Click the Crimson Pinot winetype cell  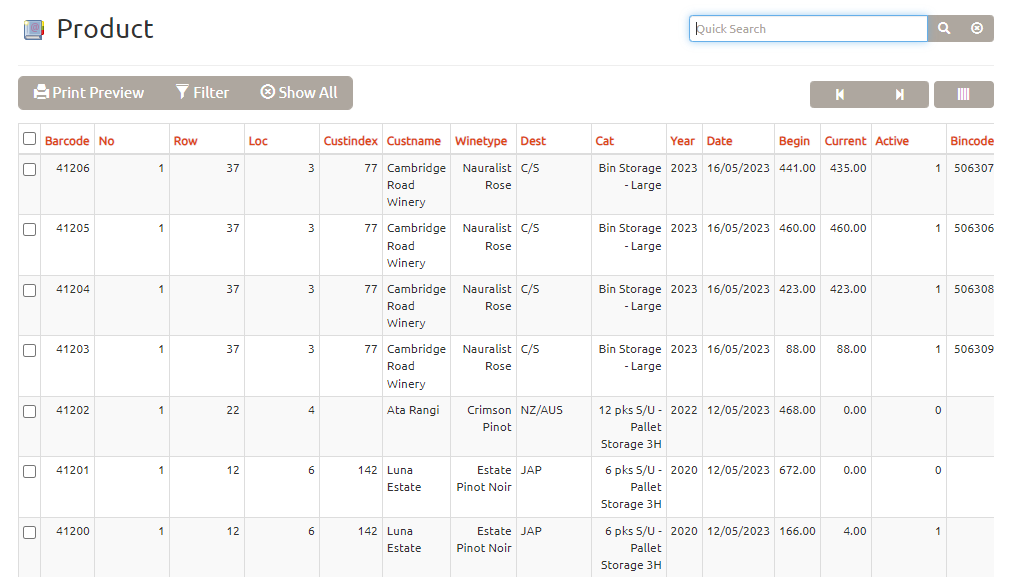click(490, 419)
